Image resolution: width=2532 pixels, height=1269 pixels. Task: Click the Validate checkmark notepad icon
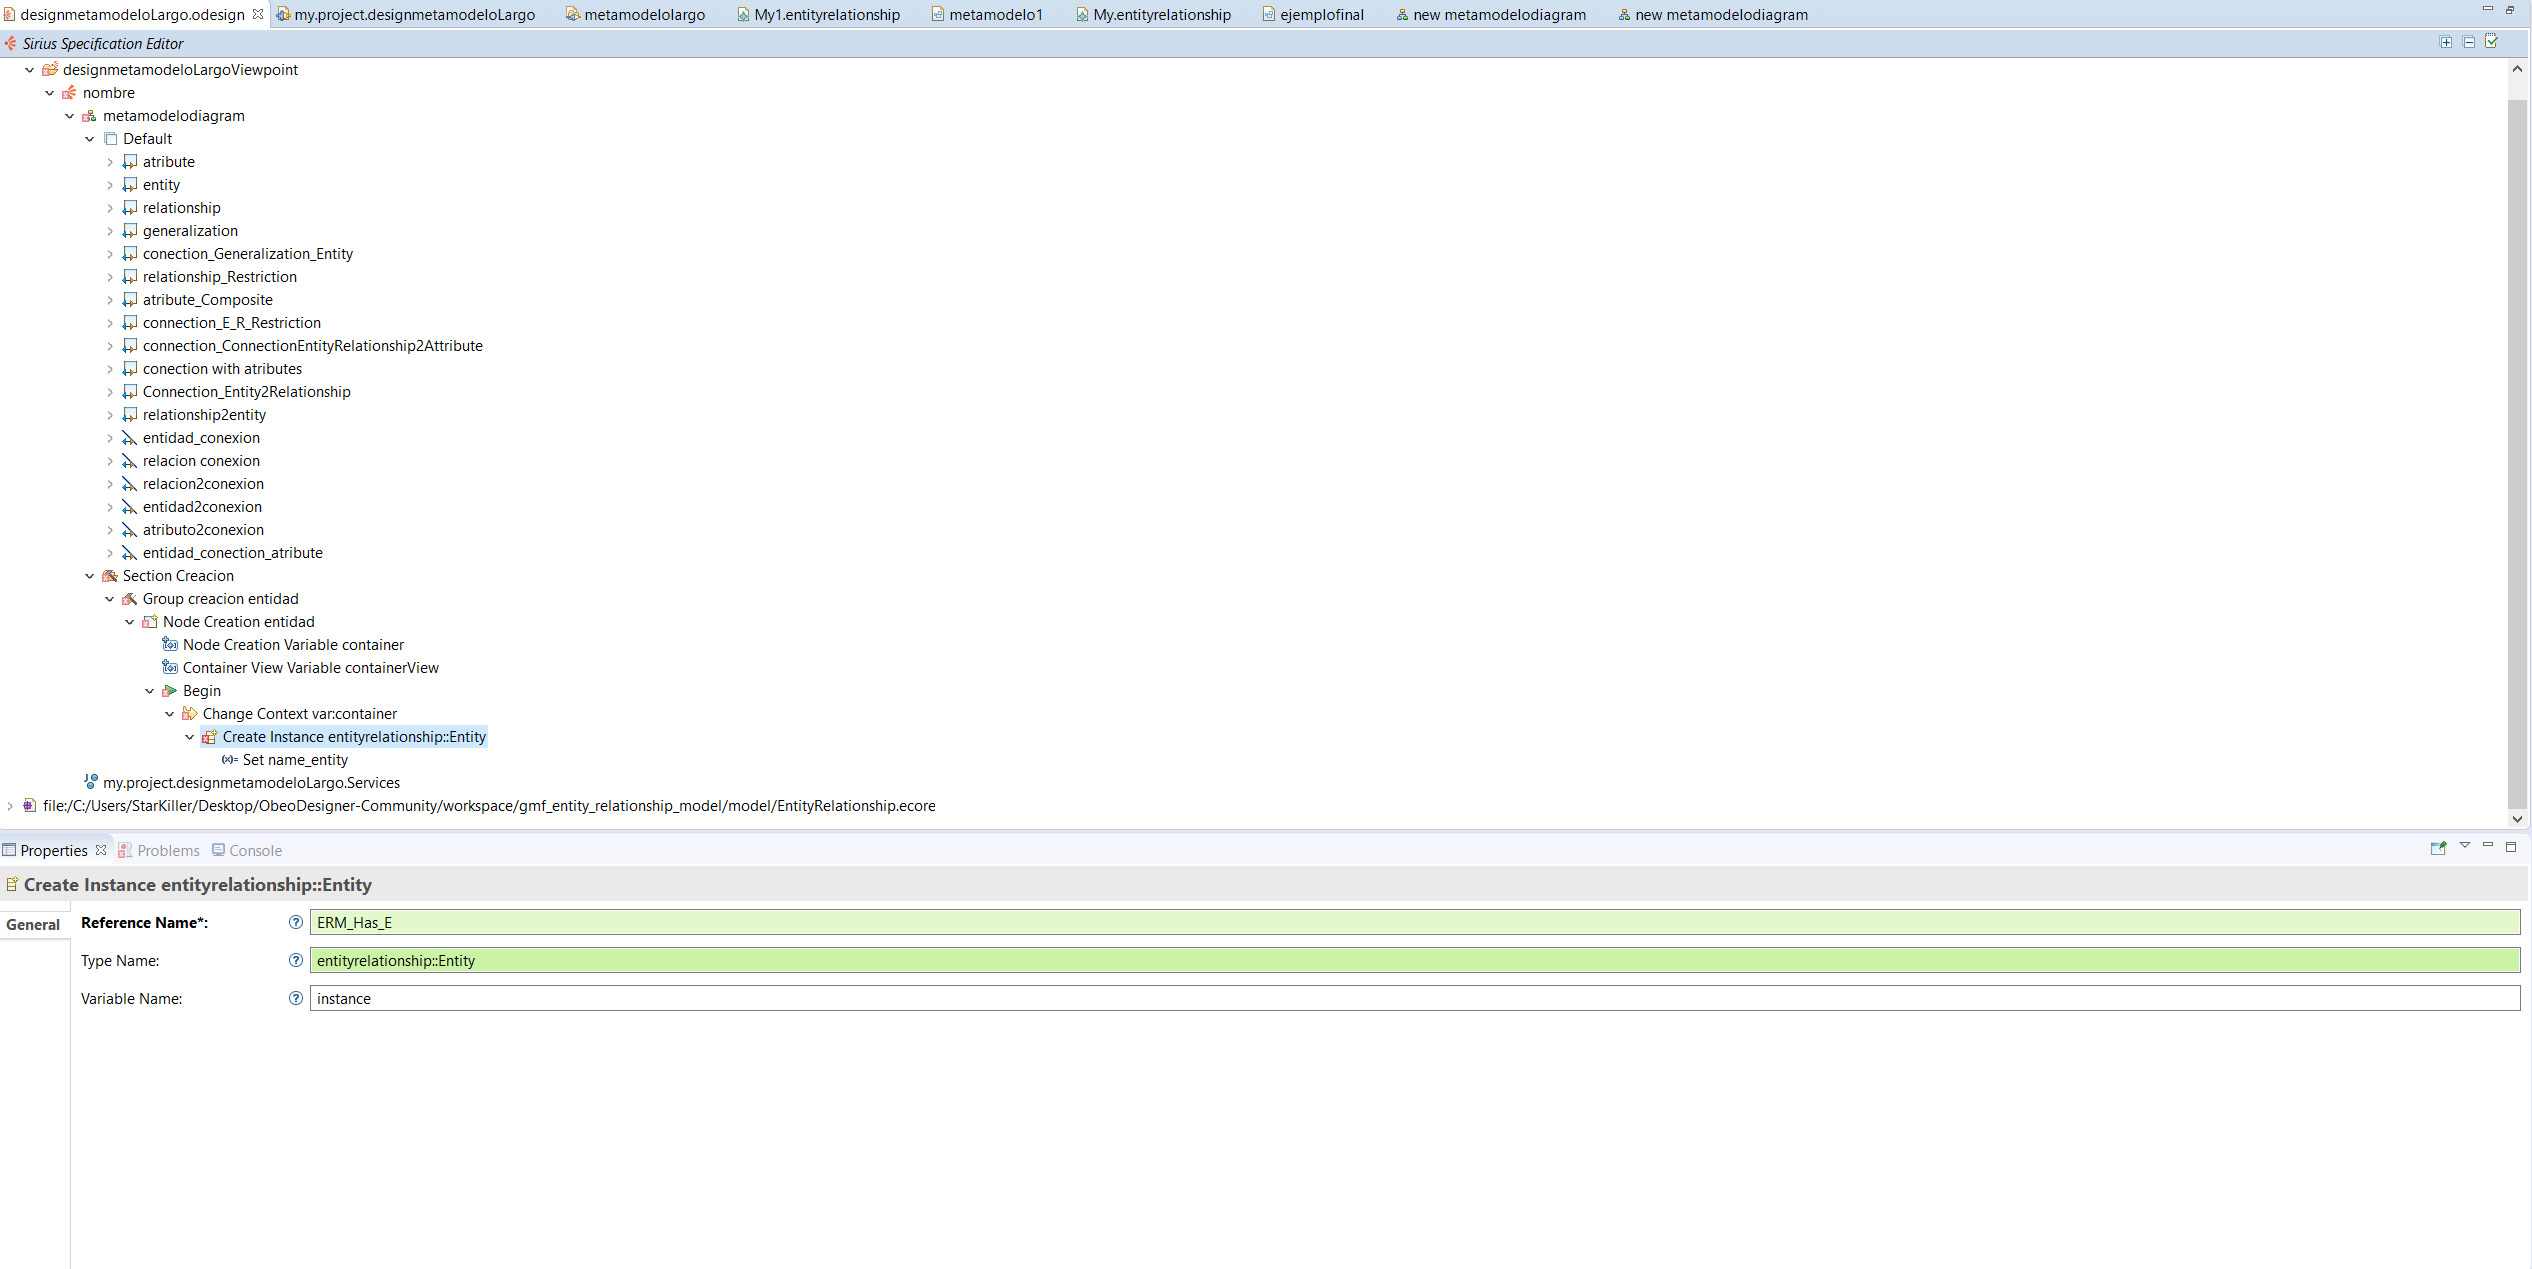click(x=2491, y=42)
